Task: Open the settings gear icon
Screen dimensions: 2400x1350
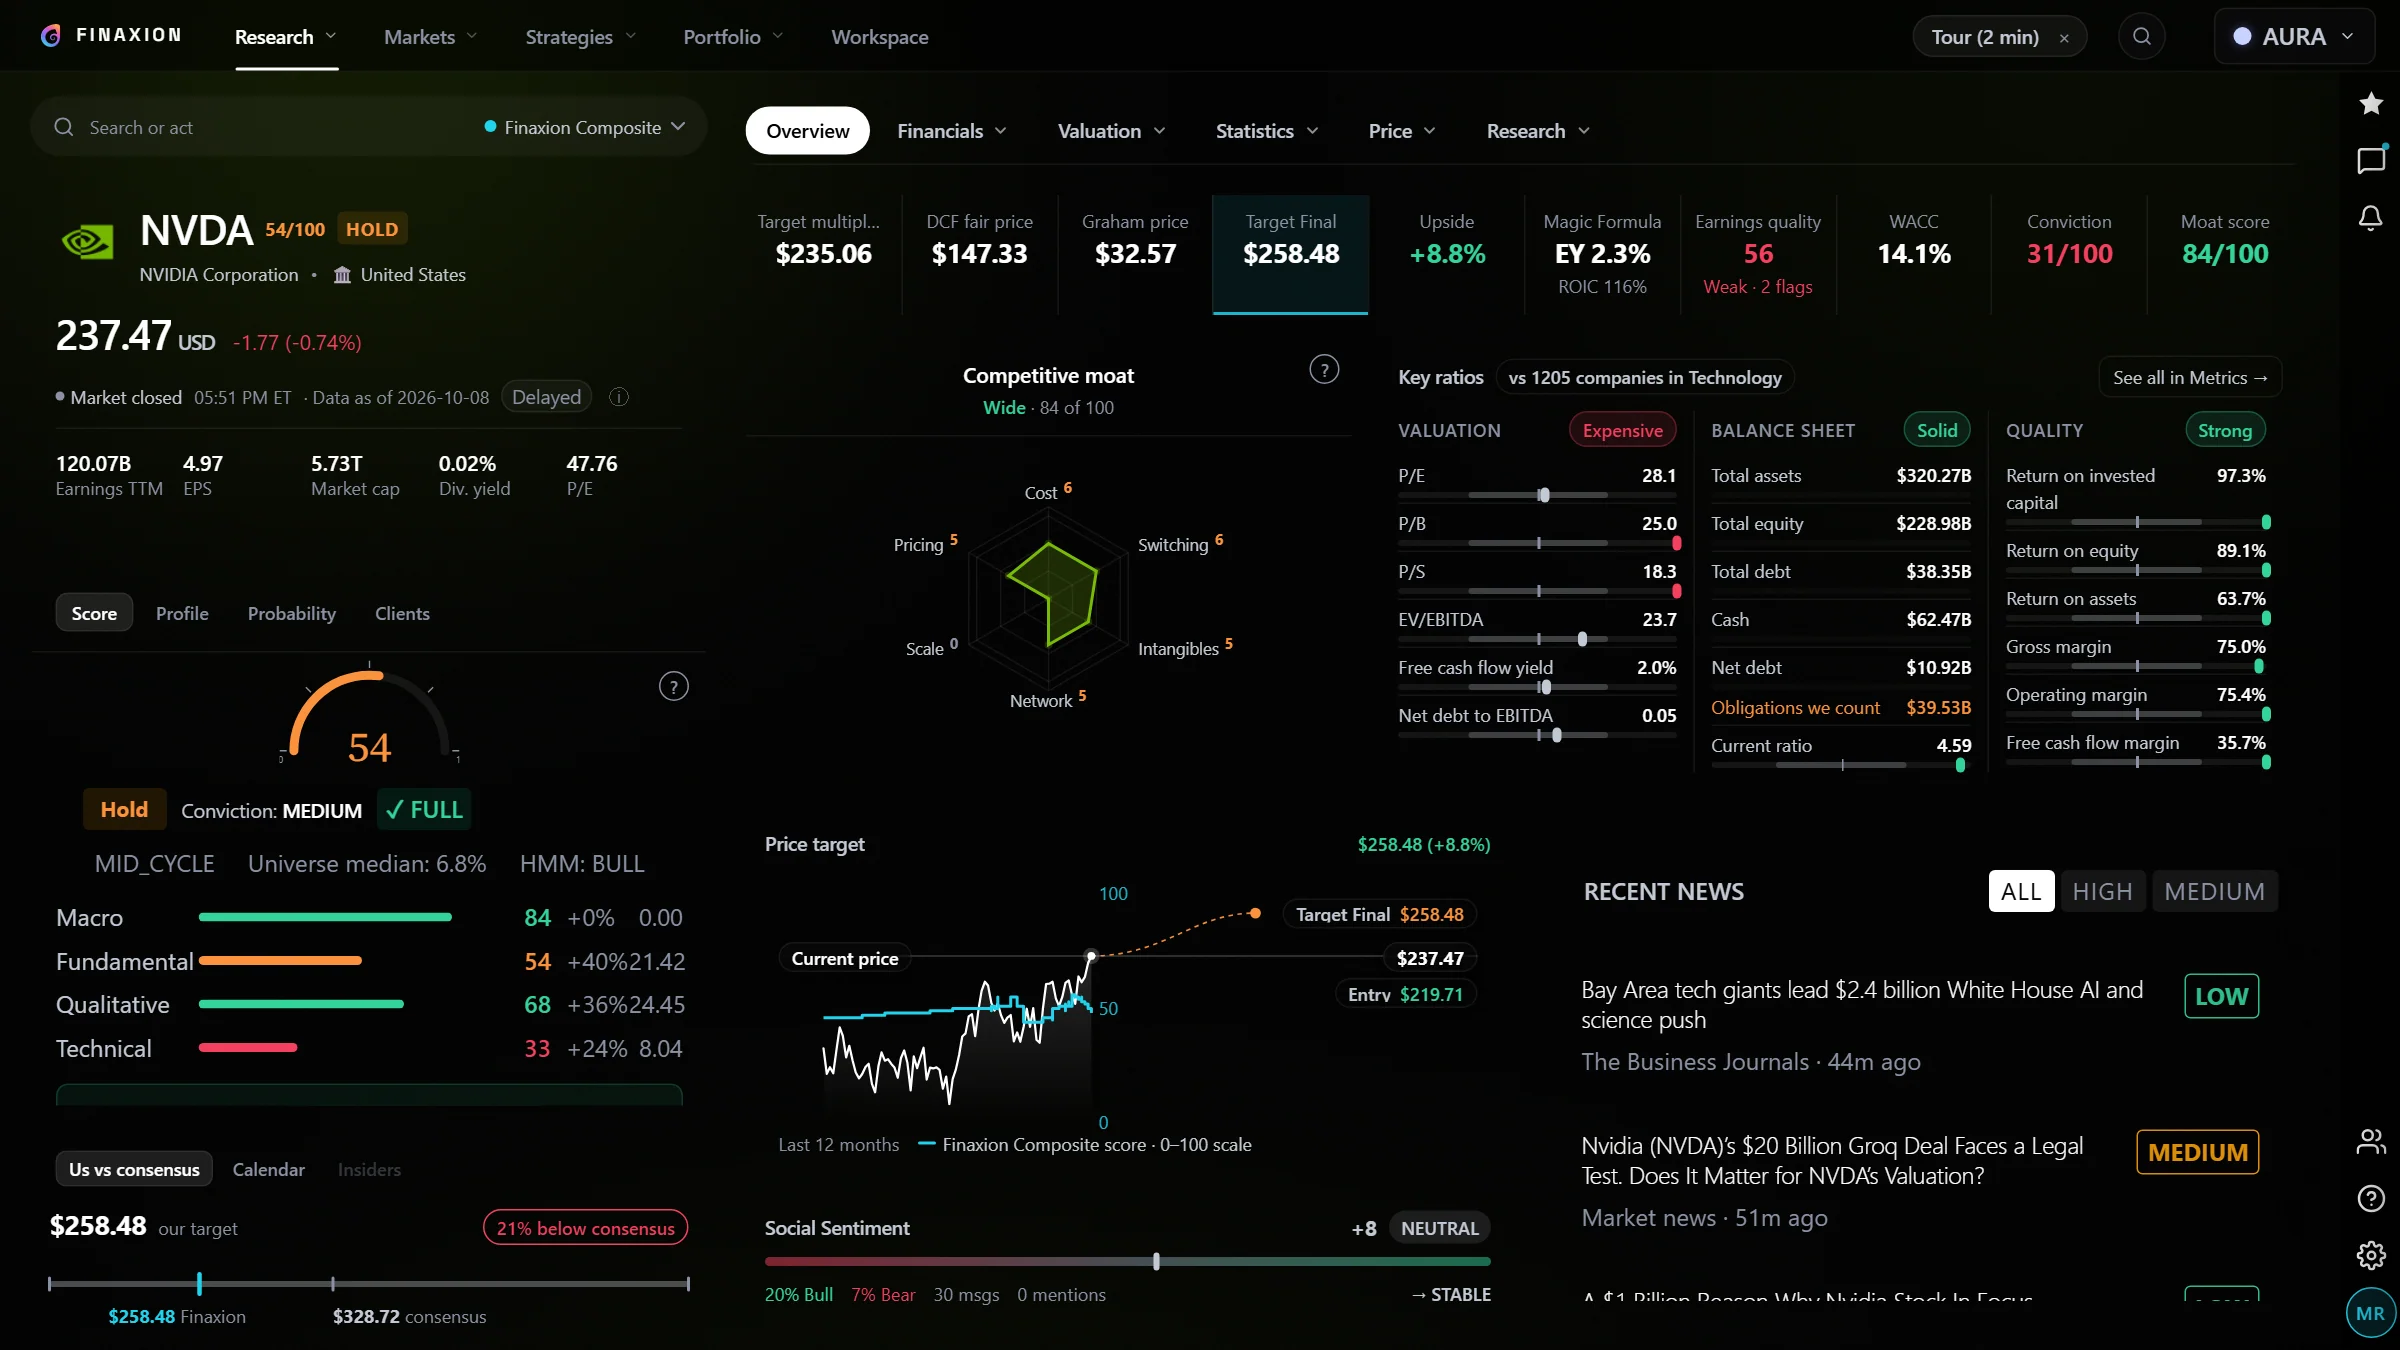Action: pyautogui.click(x=2370, y=1255)
